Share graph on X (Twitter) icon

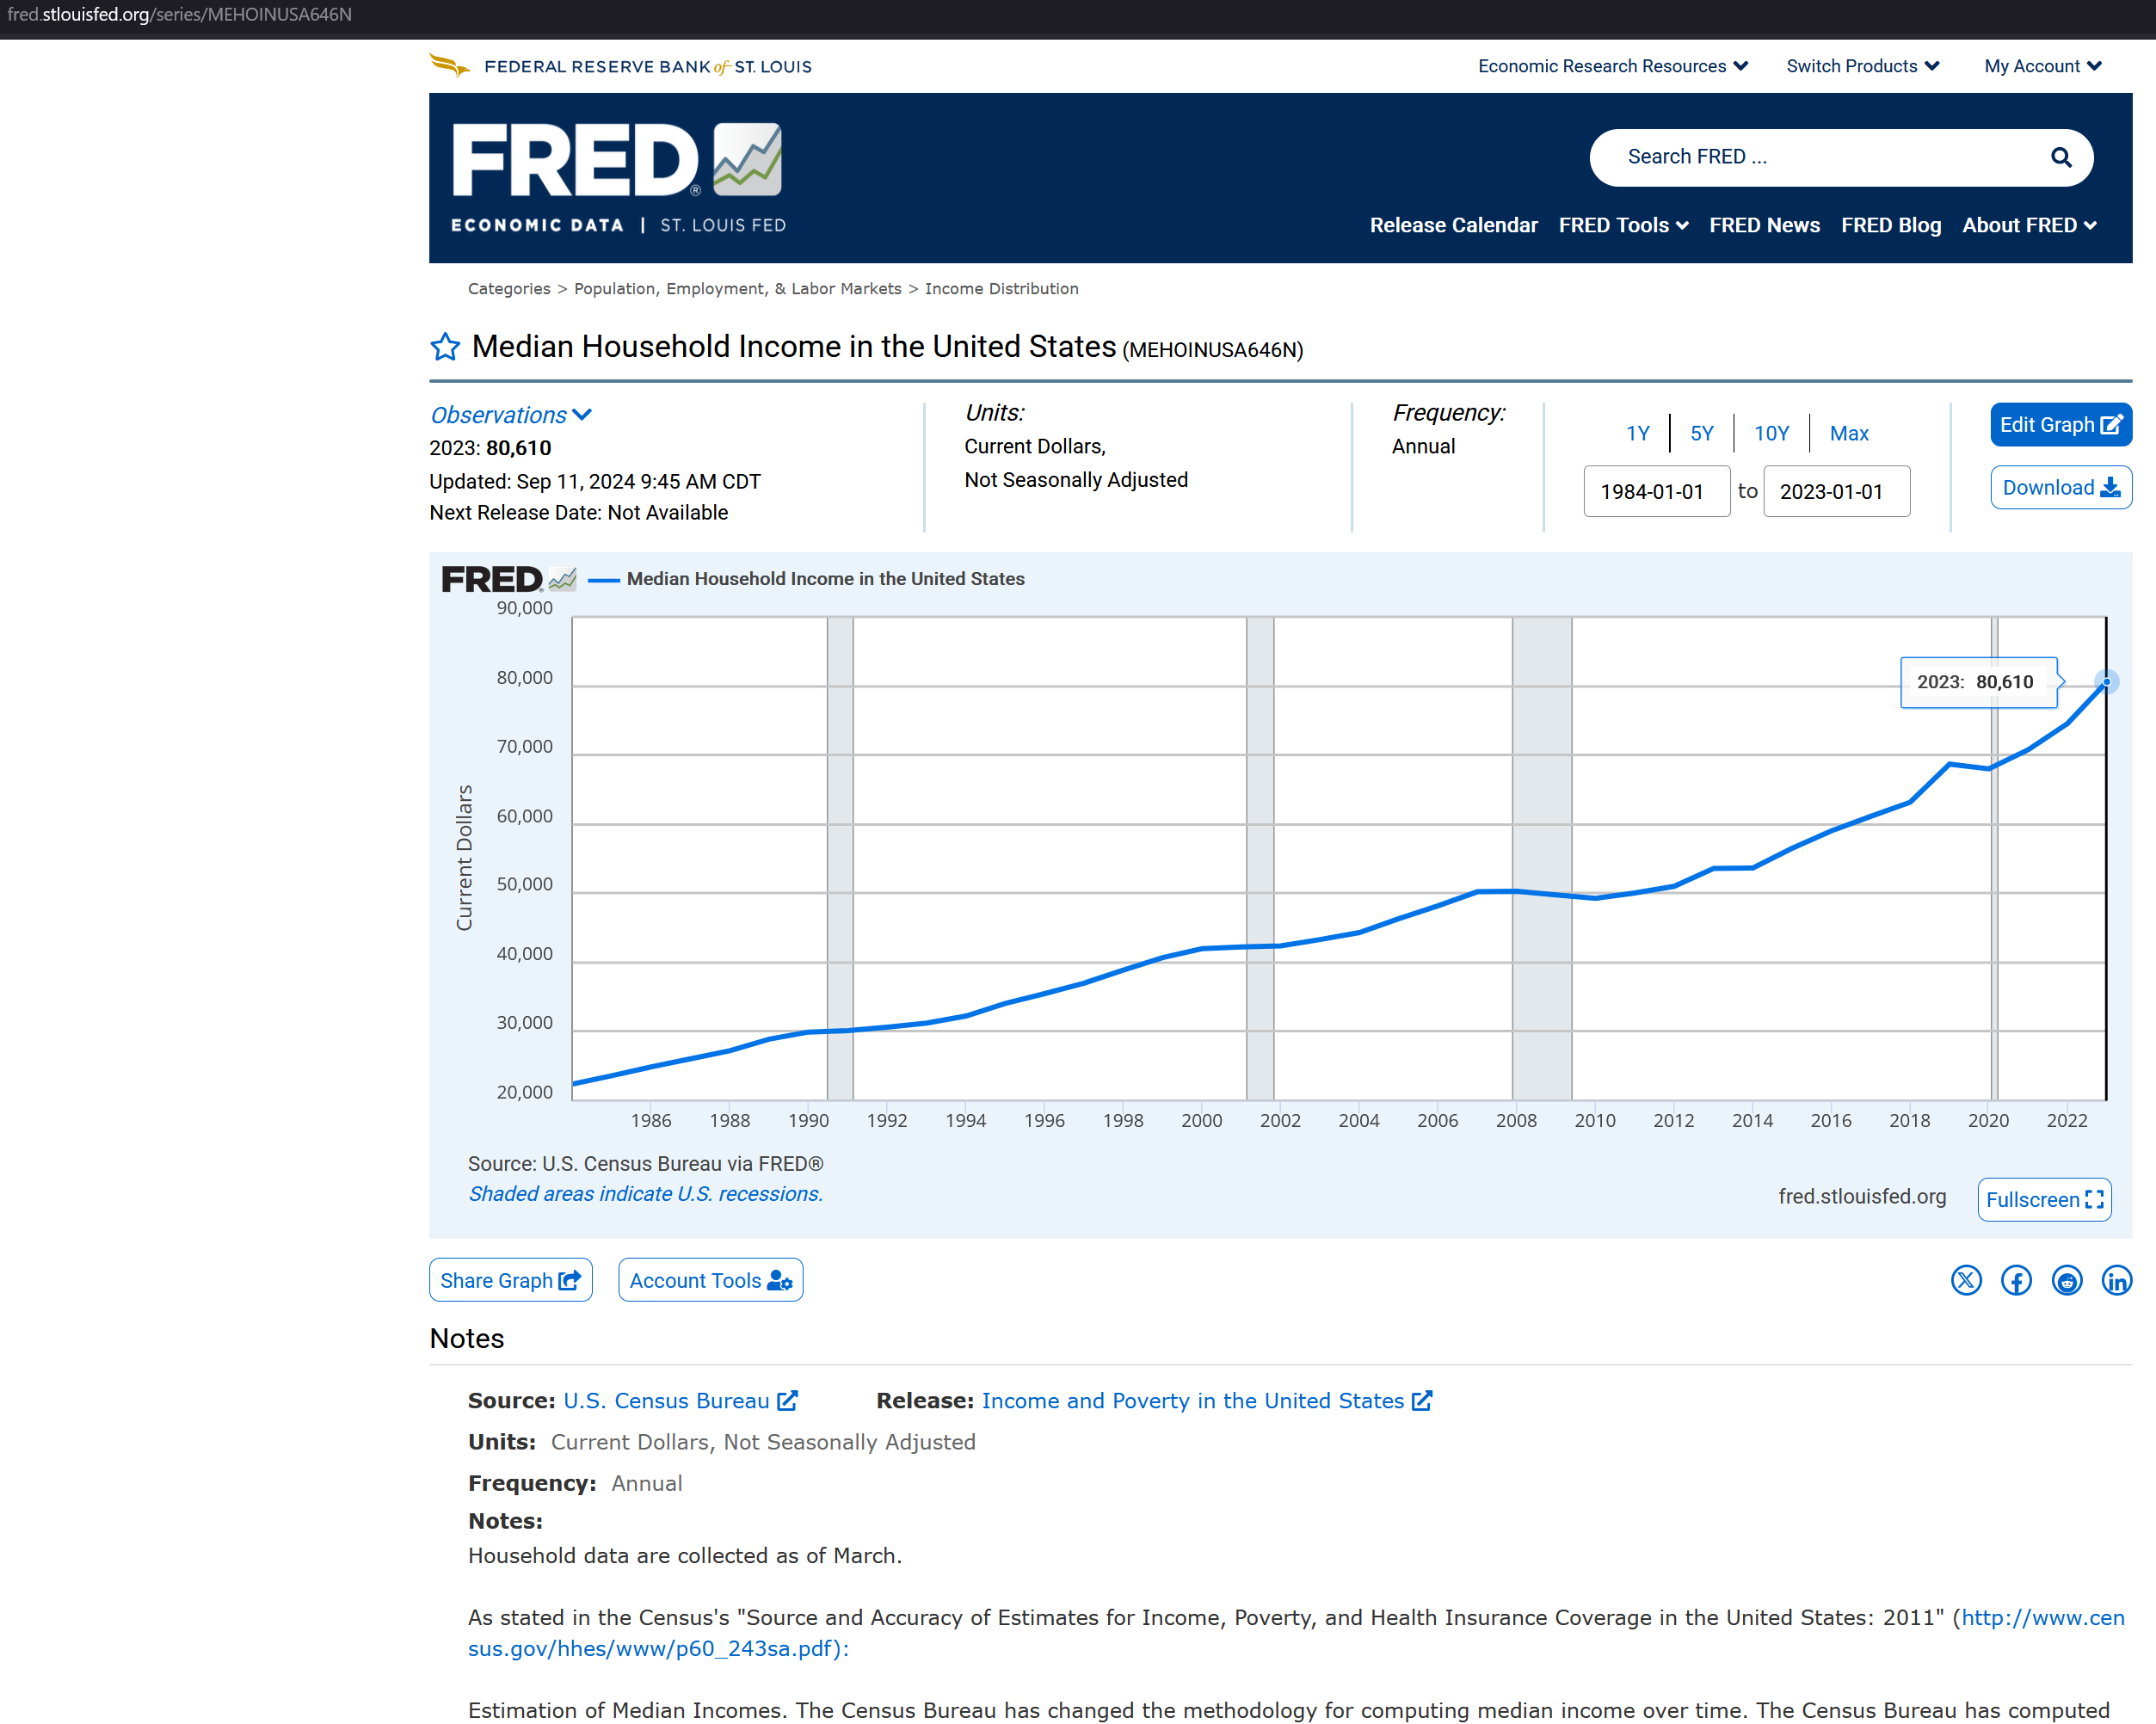coord(1966,1280)
